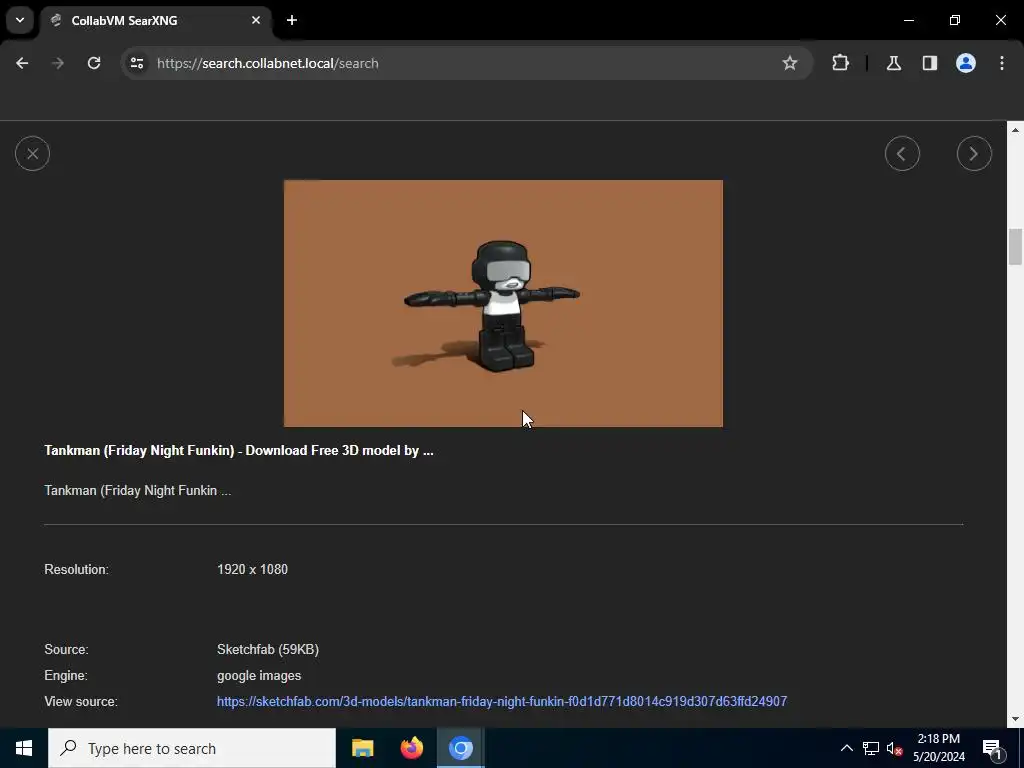Click the Chrome taskbar icon

click(x=460, y=748)
